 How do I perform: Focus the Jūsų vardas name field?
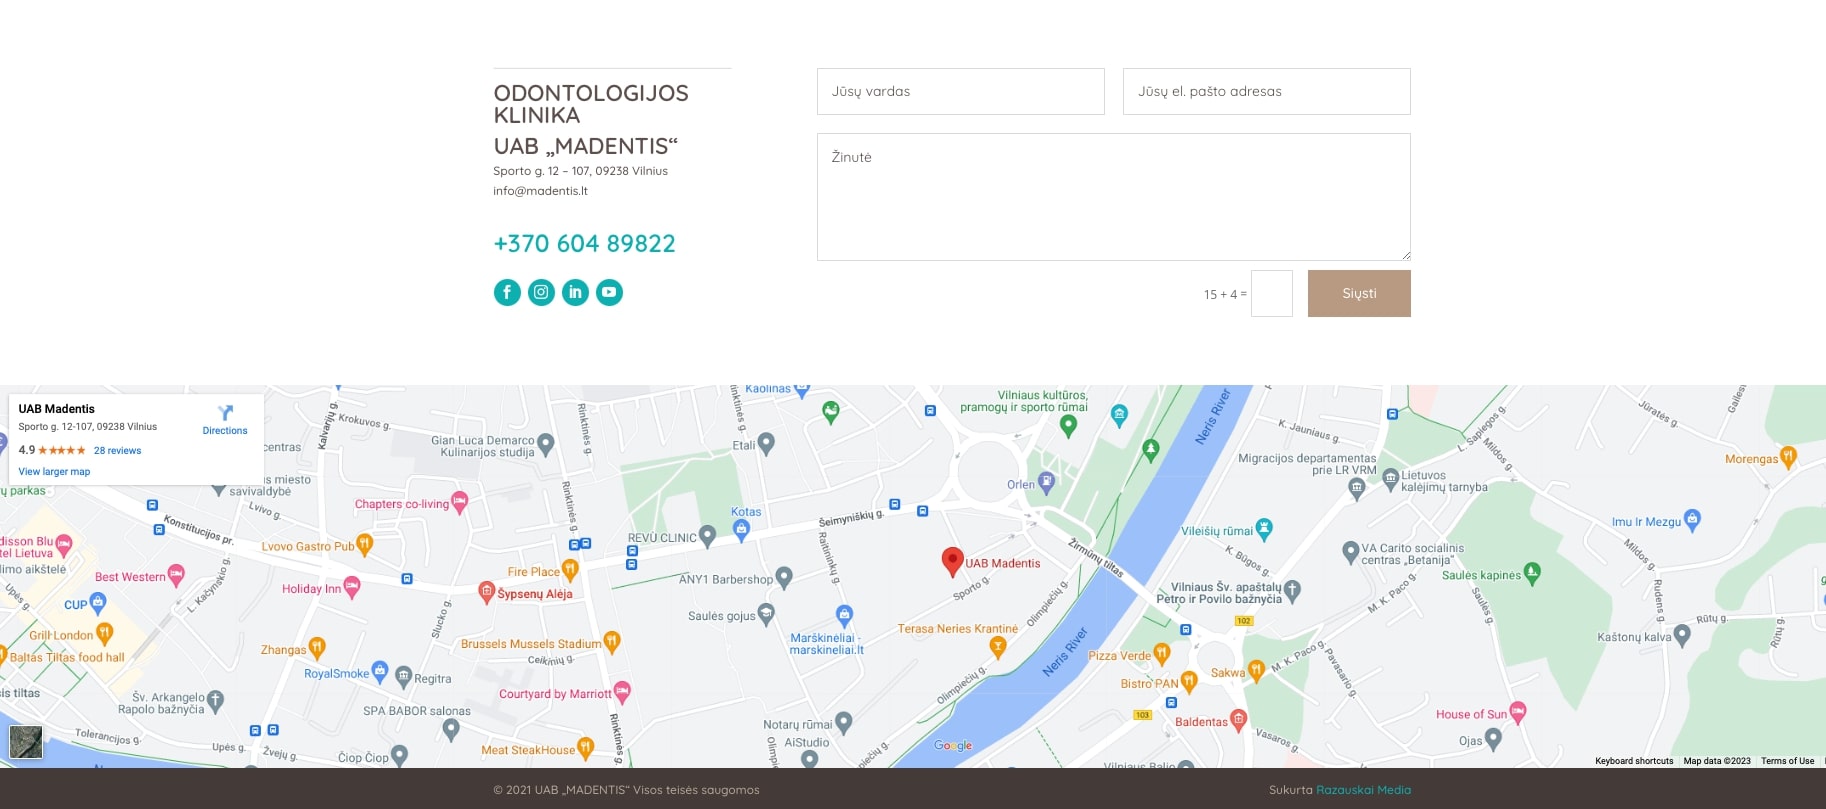pos(961,91)
